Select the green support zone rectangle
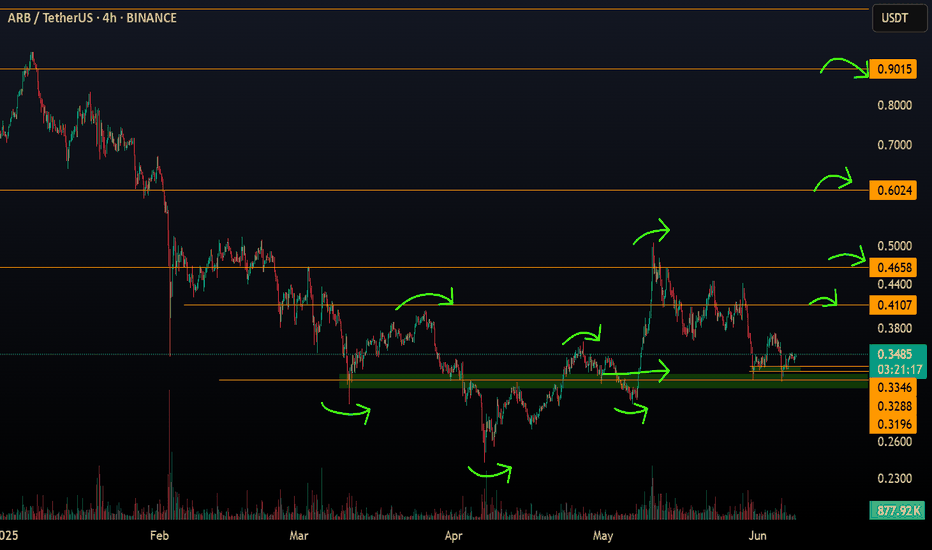932x550 pixels. tap(603, 381)
